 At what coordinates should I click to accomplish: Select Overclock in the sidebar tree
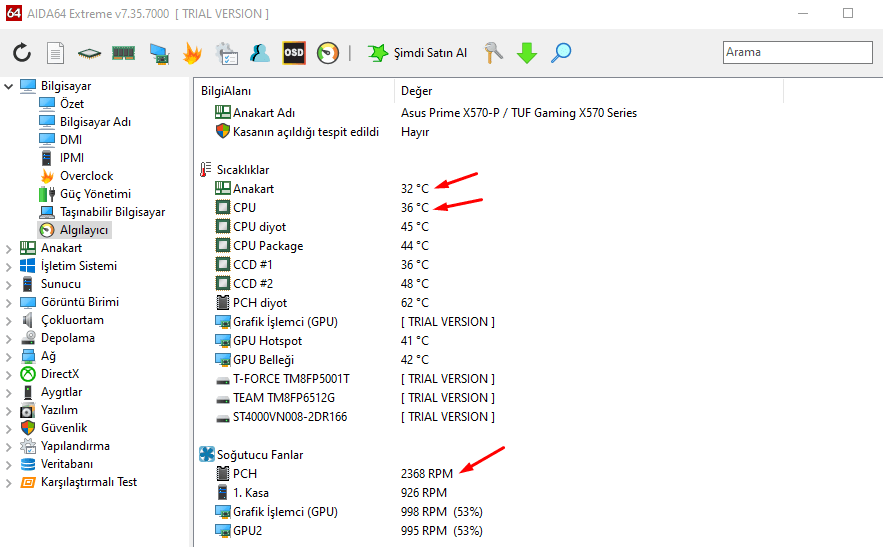point(86,176)
